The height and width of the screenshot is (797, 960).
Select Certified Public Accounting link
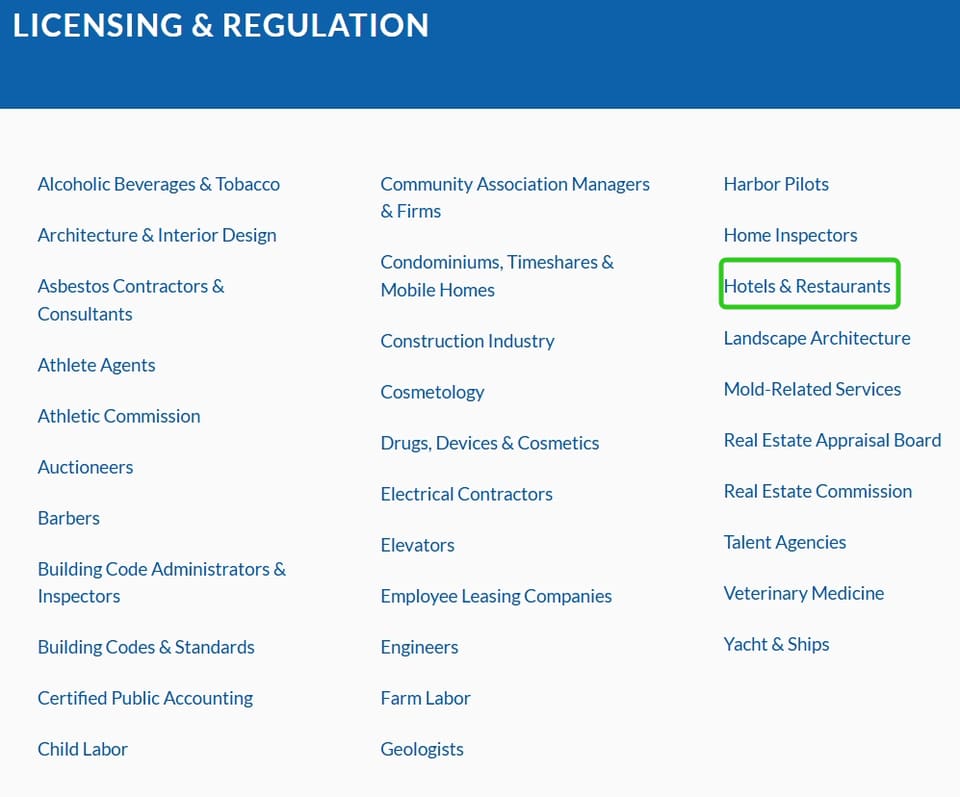145,698
